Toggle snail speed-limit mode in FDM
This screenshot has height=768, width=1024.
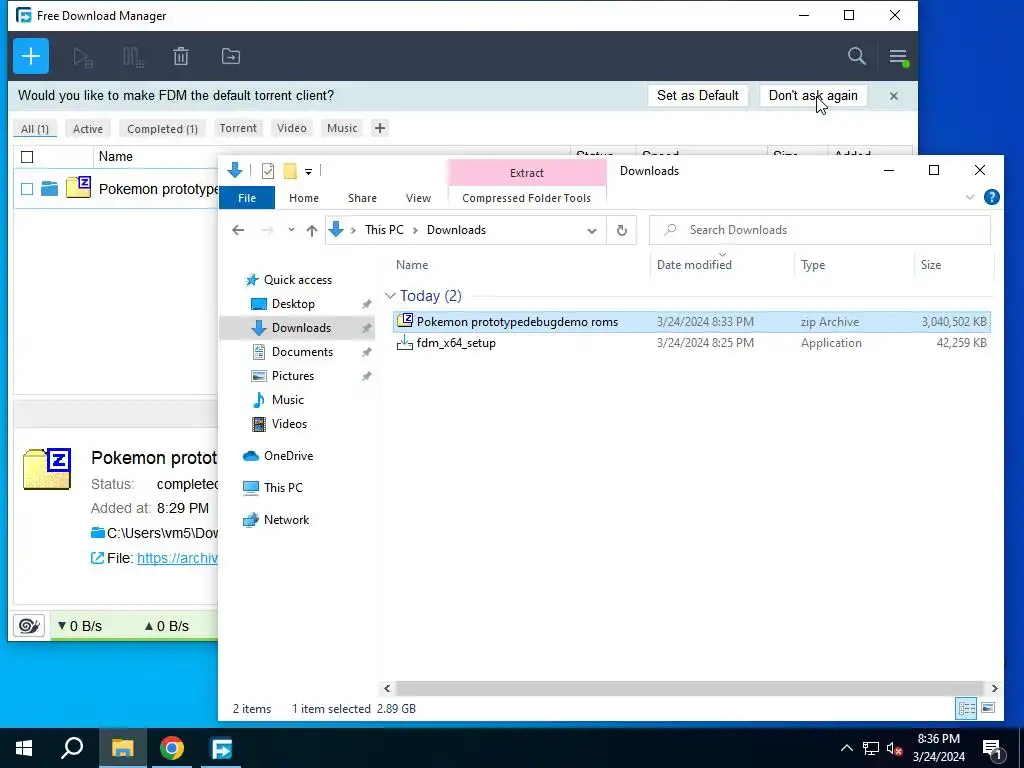[29, 626]
